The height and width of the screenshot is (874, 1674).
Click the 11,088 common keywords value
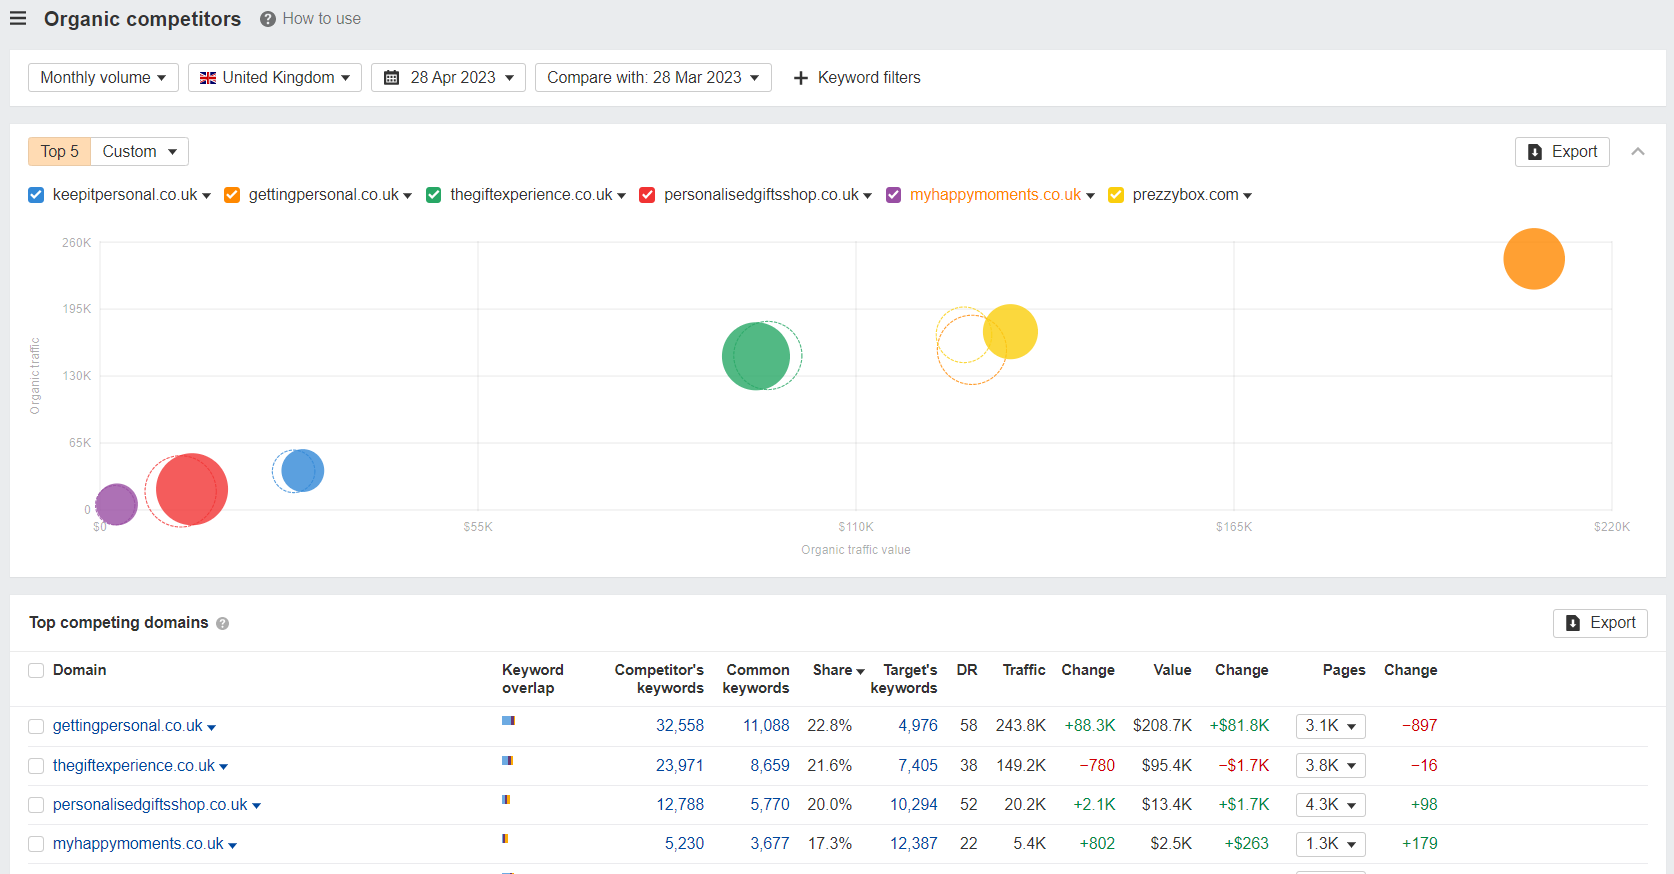tap(766, 726)
